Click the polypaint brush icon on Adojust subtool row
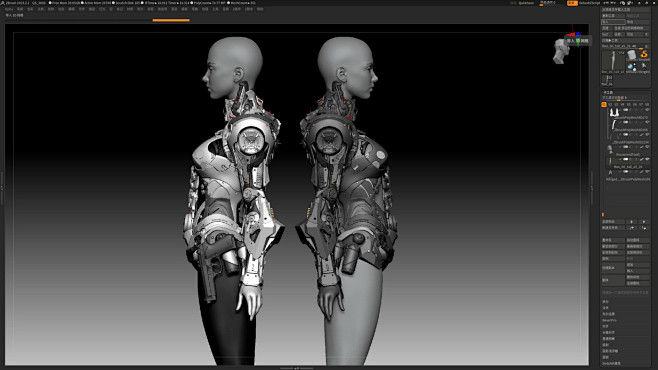Image resolution: width=658 pixels, height=370 pixels. 641,172
